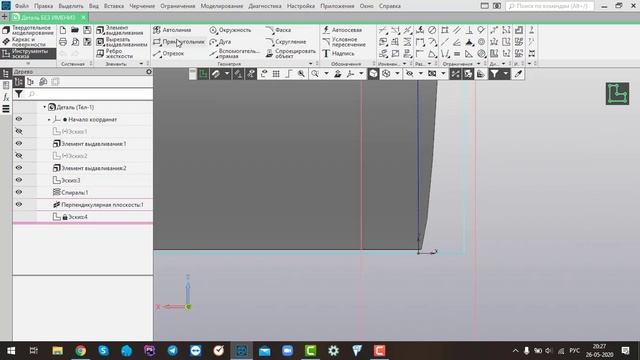Open the Элементы group dropdown arrow
The width and height of the screenshot is (640, 360).
141,64
